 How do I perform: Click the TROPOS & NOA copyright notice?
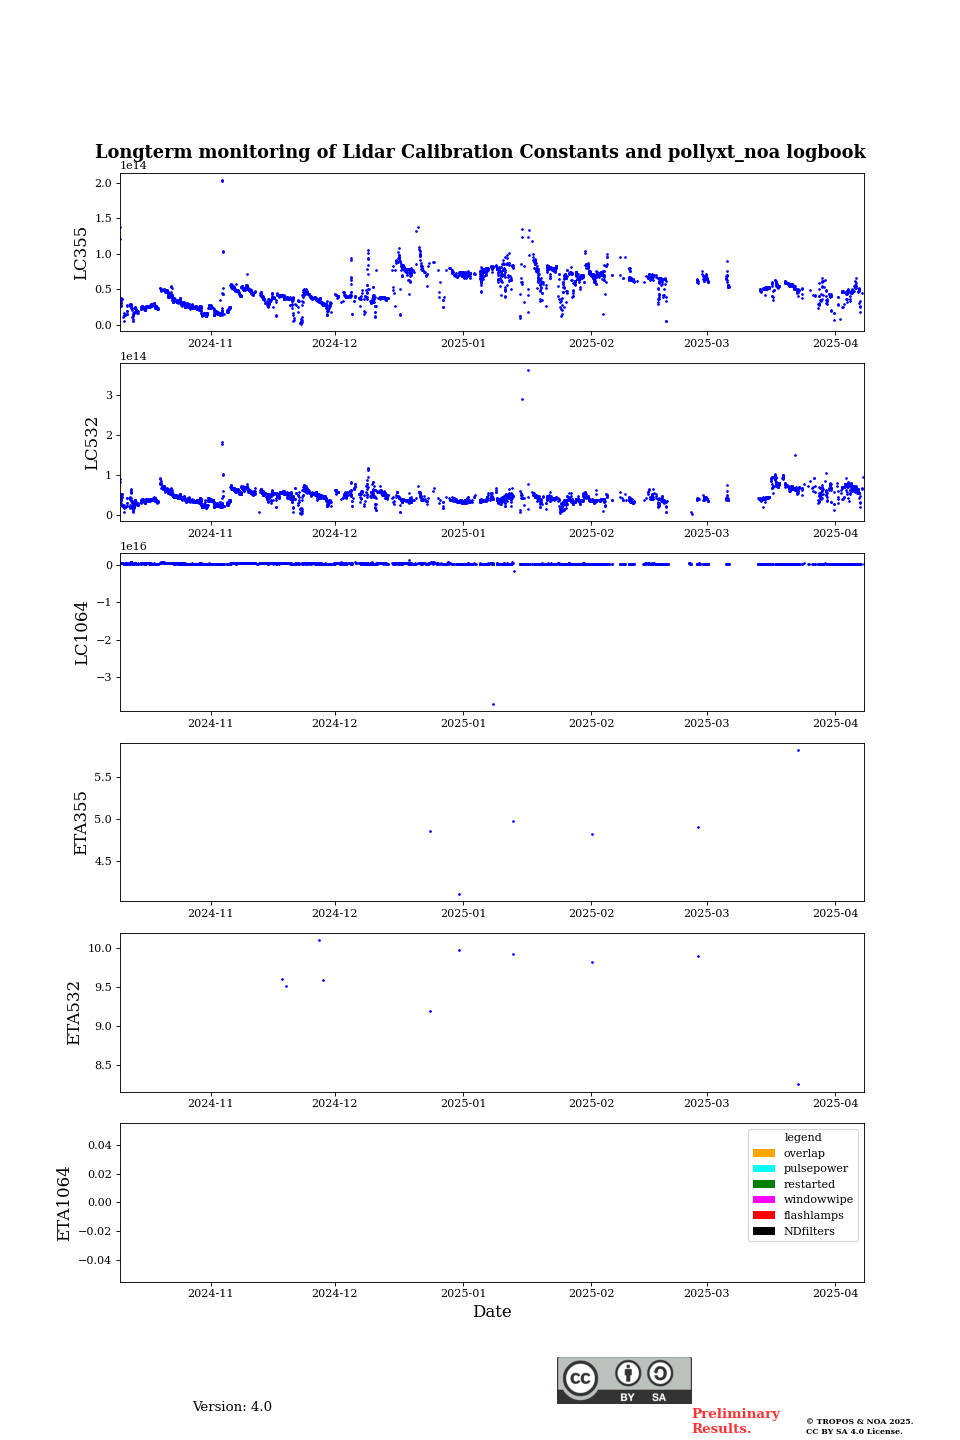[859, 1426]
